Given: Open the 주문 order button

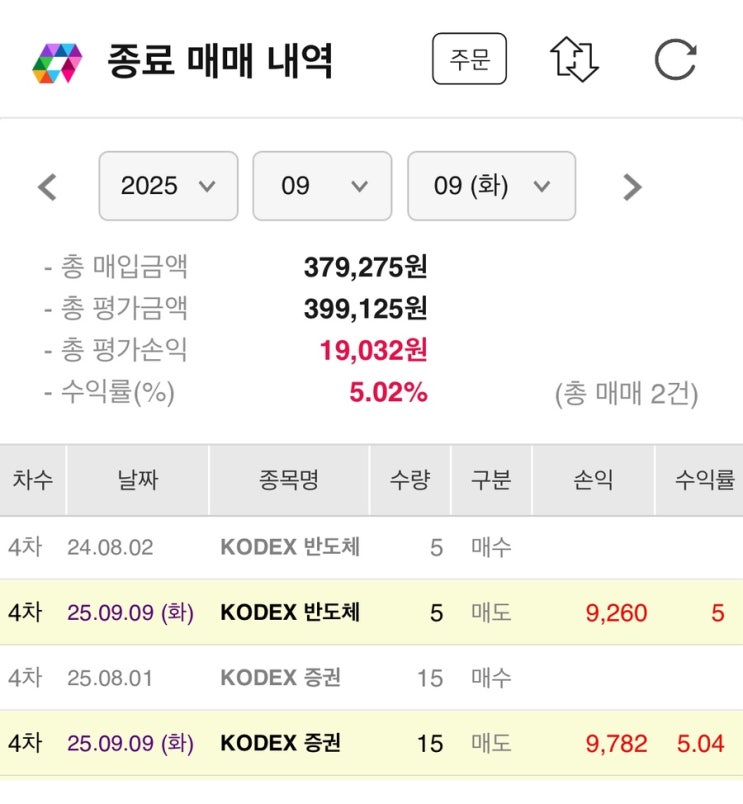Looking at the screenshot, I should [x=469, y=60].
